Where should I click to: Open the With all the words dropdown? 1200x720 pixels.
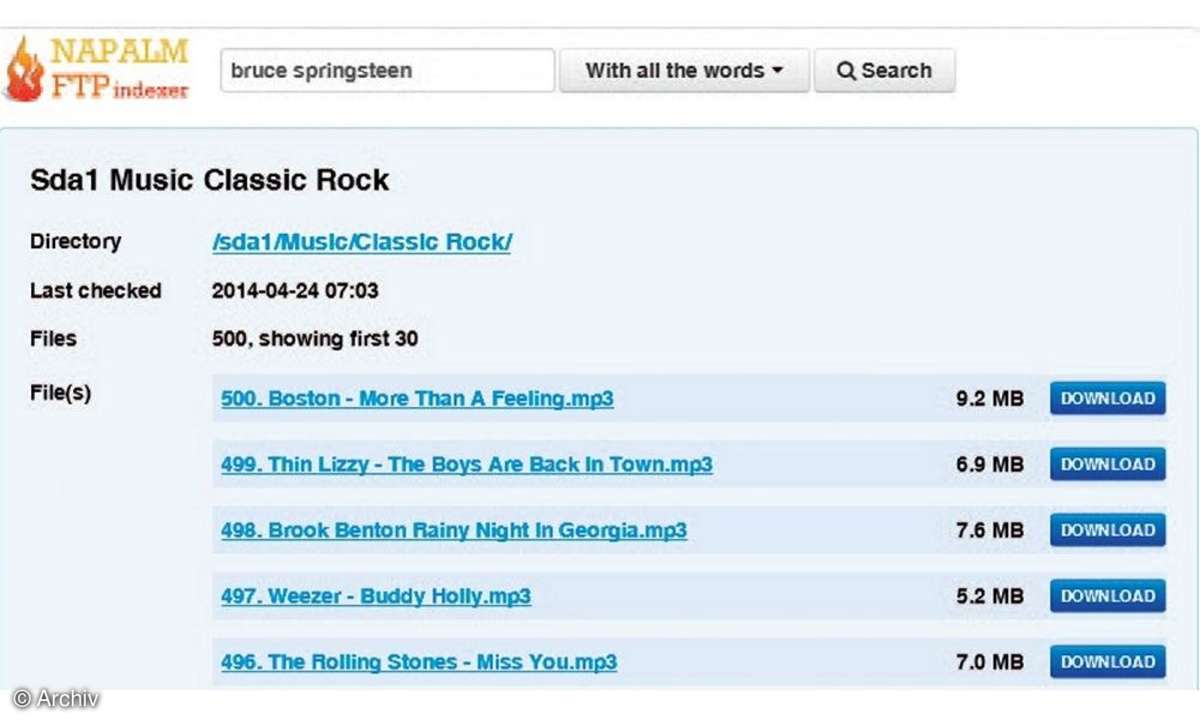pyautogui.click(x=683, y=71)
